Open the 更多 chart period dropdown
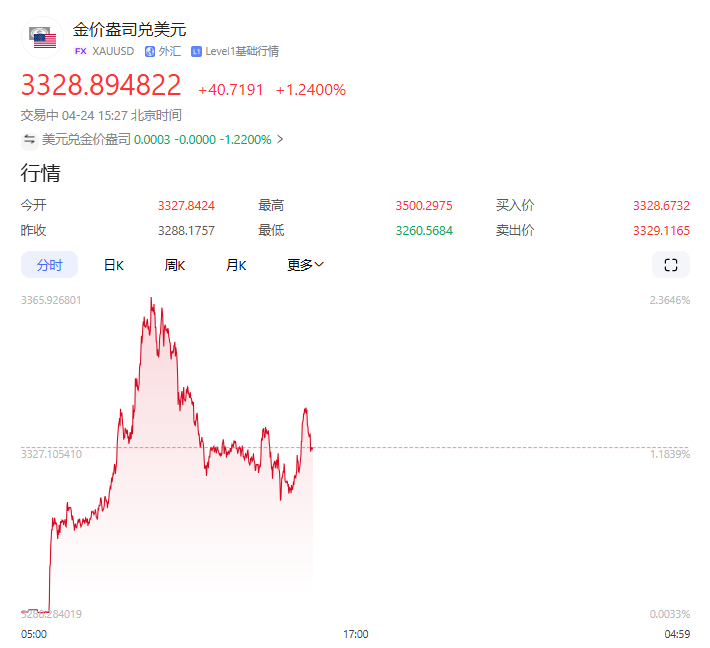The image size is (710, 648). pos(306,265)
